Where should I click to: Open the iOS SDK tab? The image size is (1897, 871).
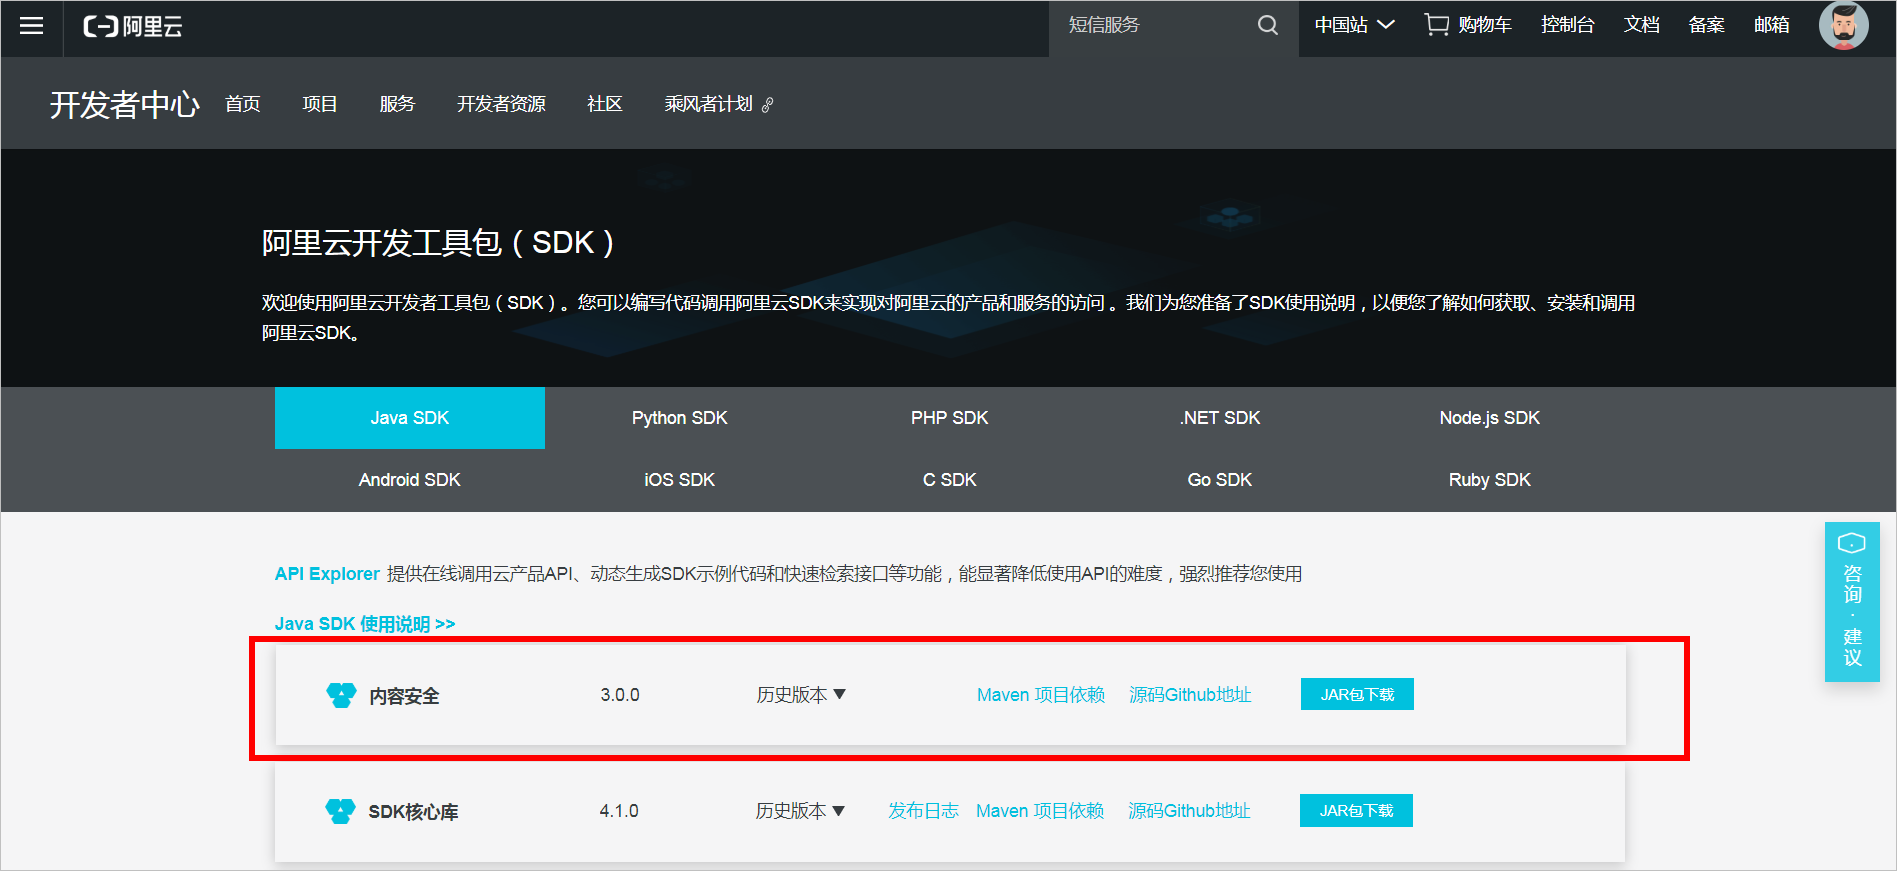(680, 480)
